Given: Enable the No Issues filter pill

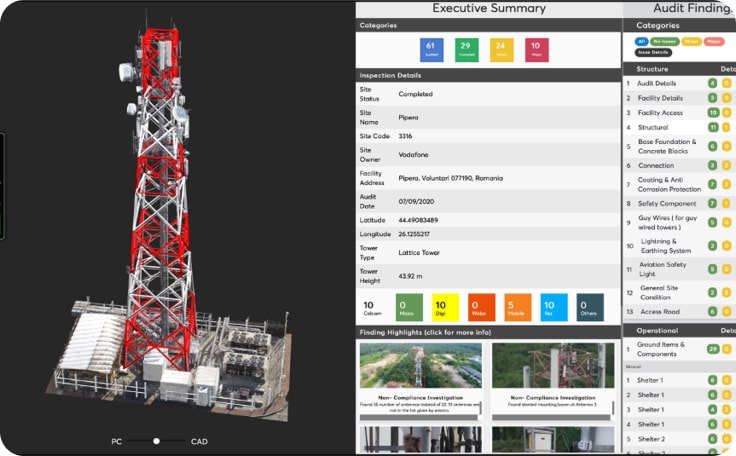Looking at the screenshot, I should tap(664, 42).
